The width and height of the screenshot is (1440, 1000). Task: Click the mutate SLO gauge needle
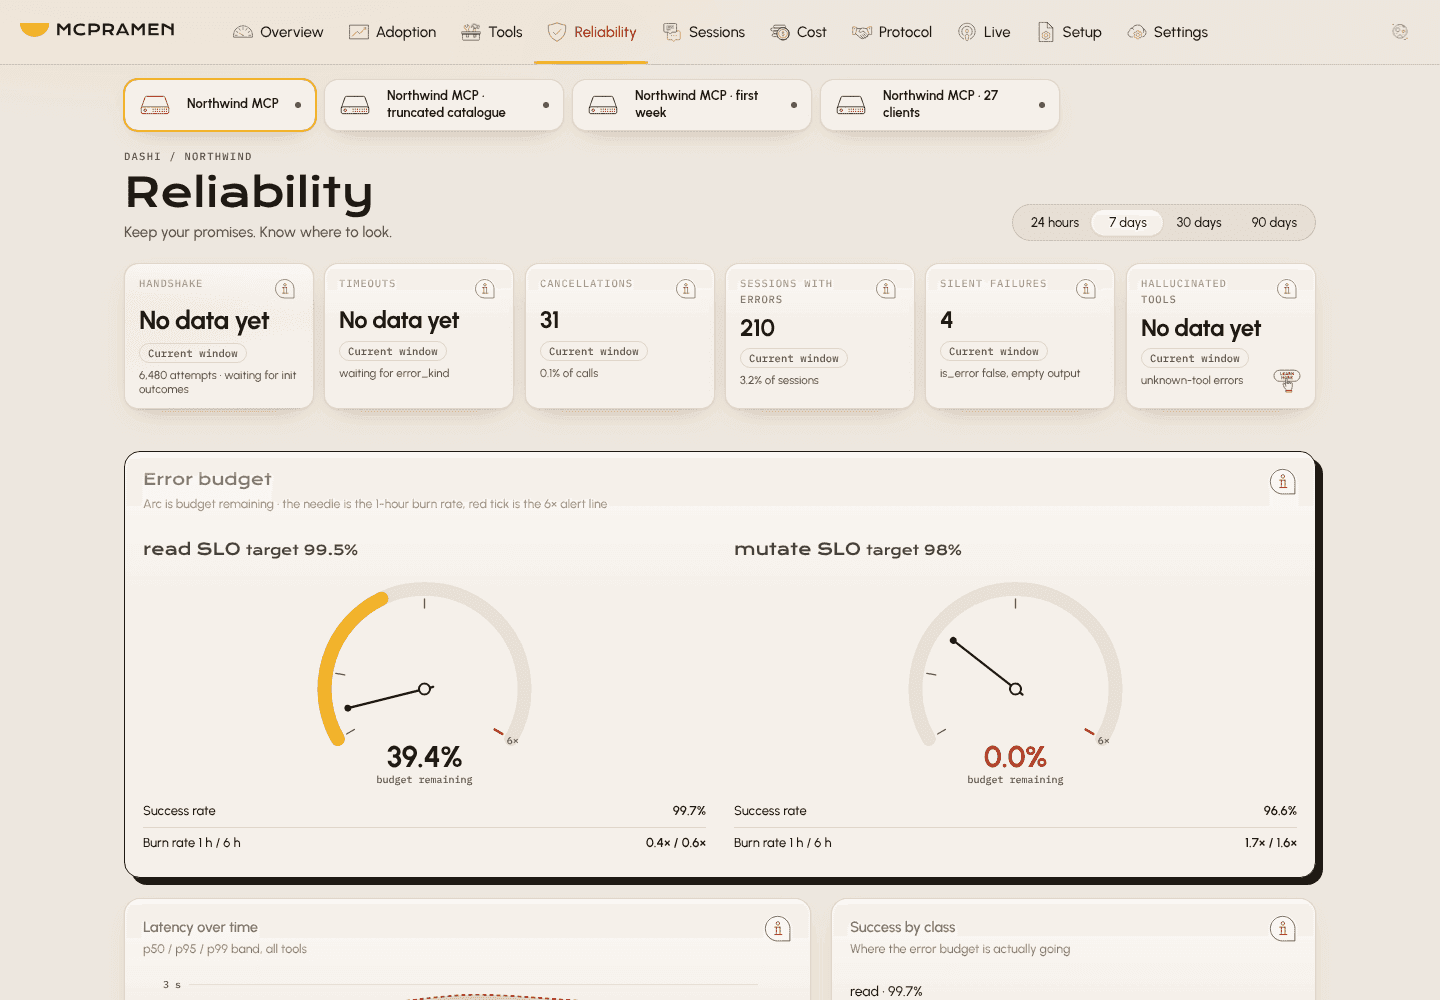[x=985, y=665]
